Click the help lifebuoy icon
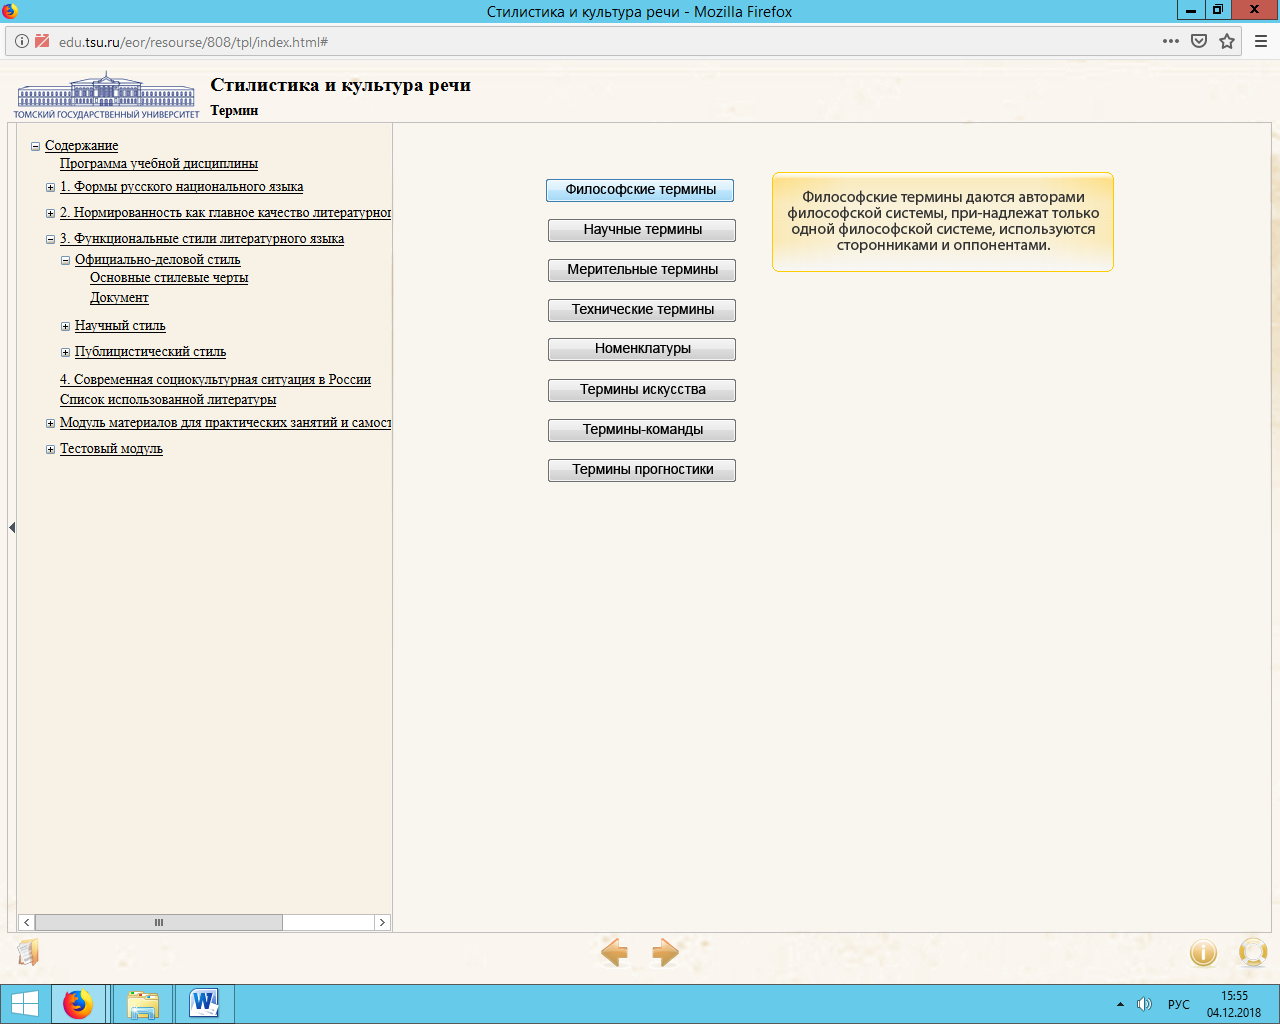The height and width of the screenshot is (1024, 1280). coord(1253,953)
